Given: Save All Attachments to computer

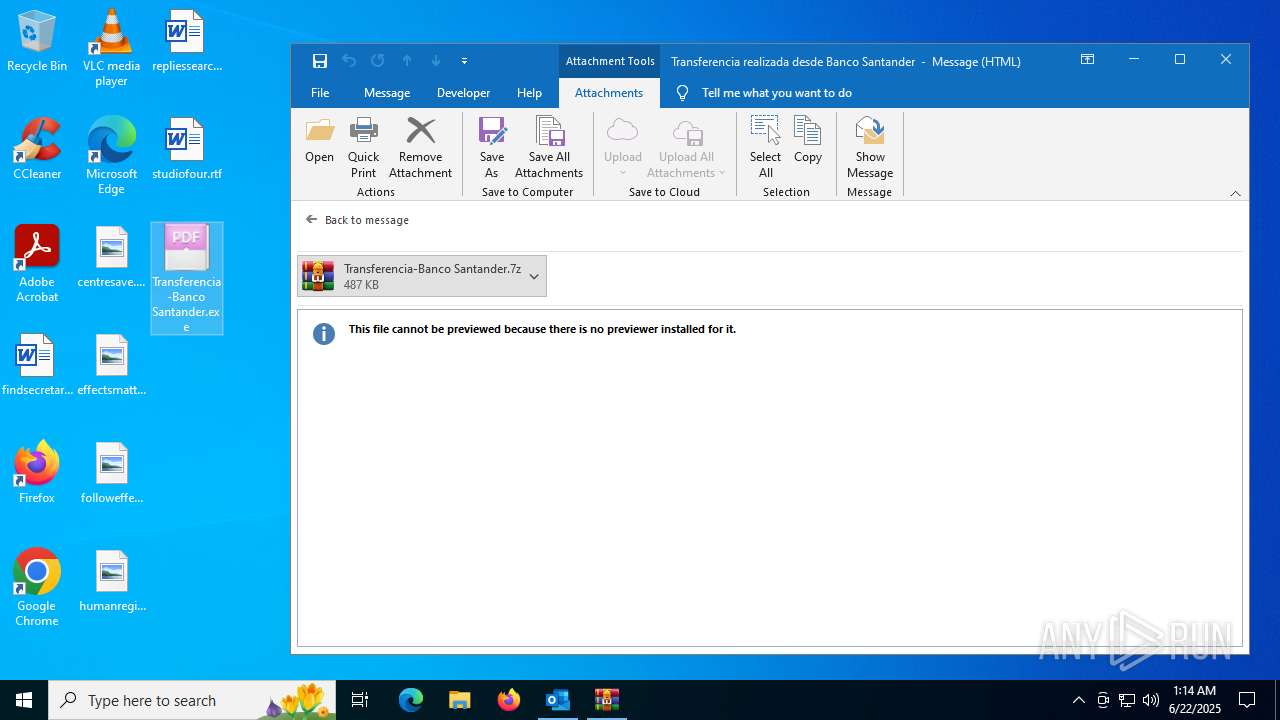Looking at the screenshot, I should pyautogui.click(x=549, y=147).
